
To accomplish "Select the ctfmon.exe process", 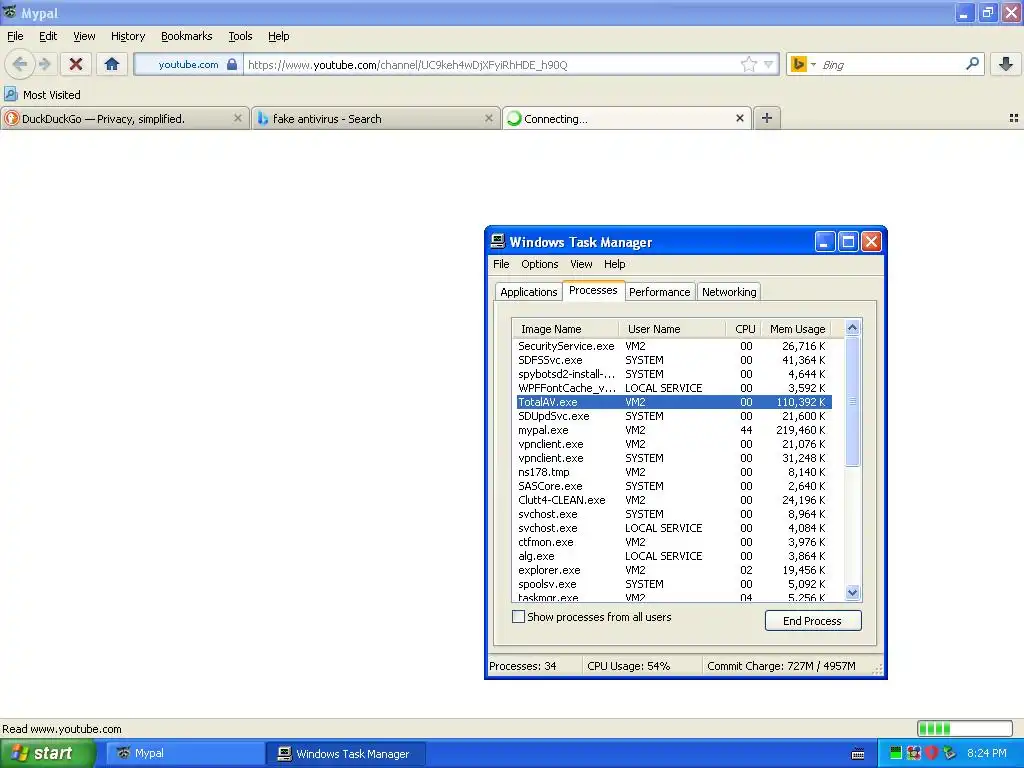I will click(x=674, y=542).
